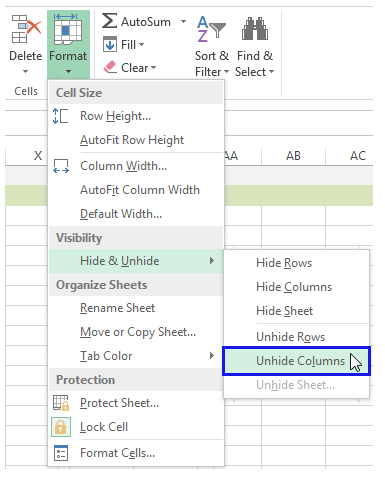Click the Delete cells icon
Viewport: 385px width, 477px height.
(x=26, y=29)
